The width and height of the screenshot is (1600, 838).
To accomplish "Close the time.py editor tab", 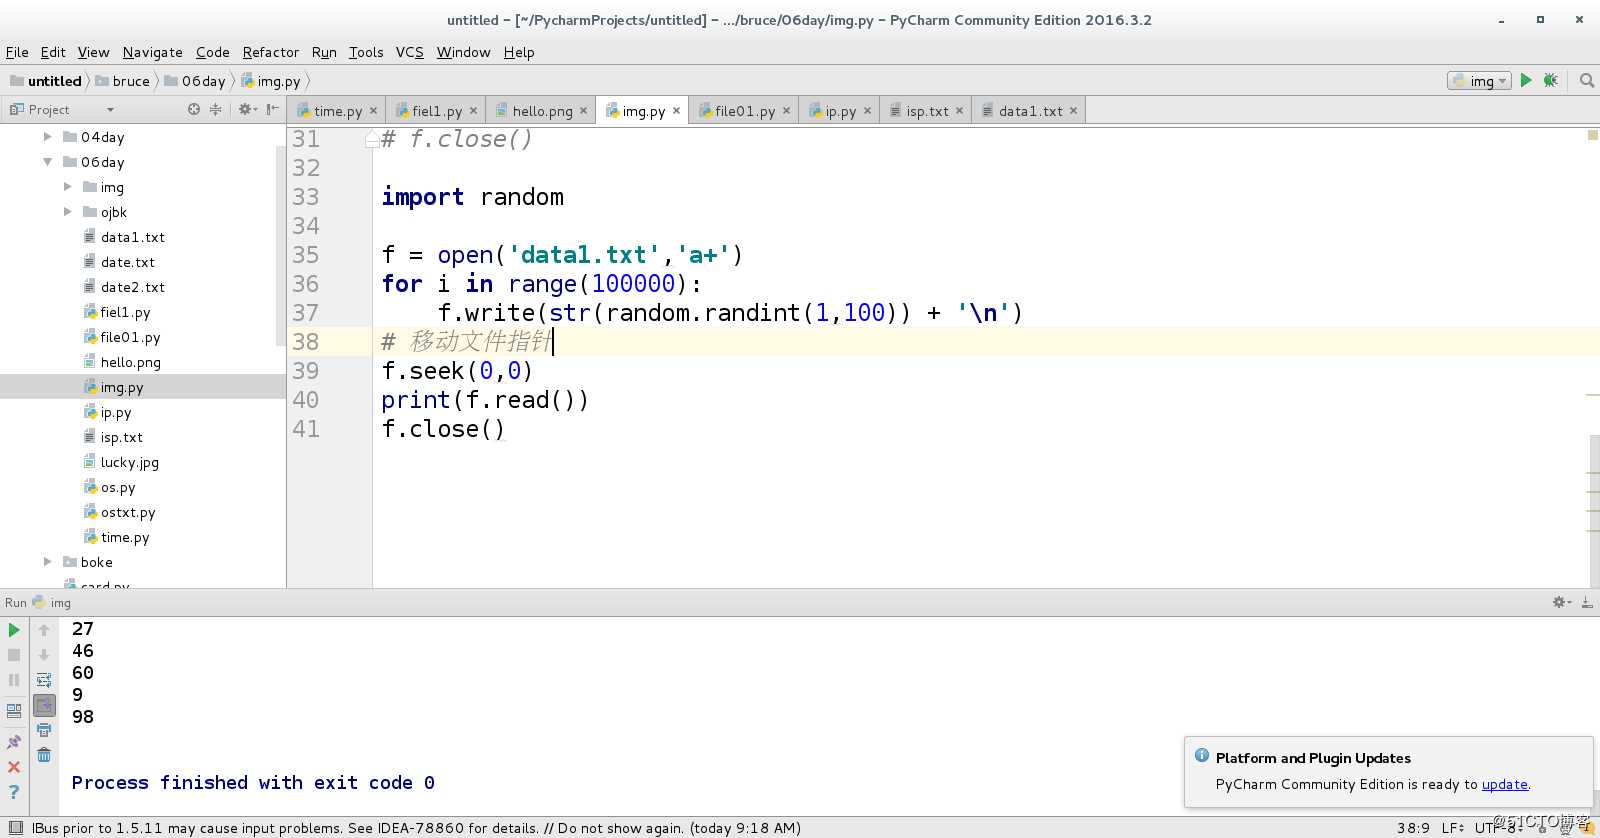I will (373, 111).
